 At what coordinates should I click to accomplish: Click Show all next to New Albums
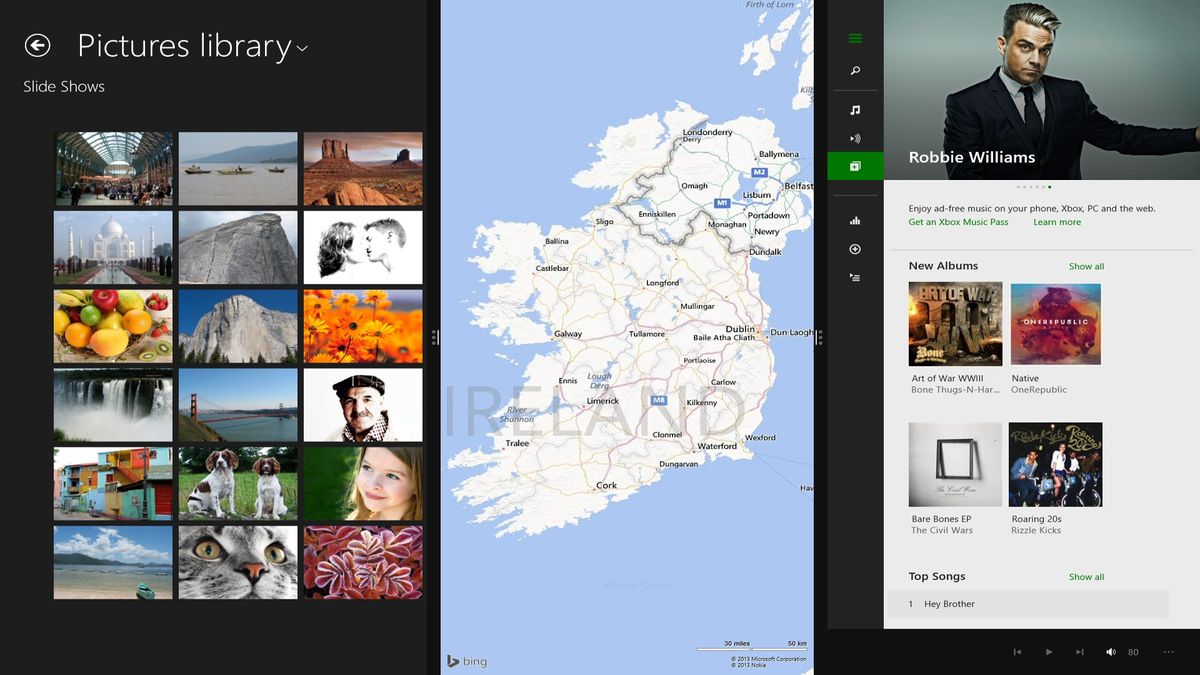(x=1086, y=266)
